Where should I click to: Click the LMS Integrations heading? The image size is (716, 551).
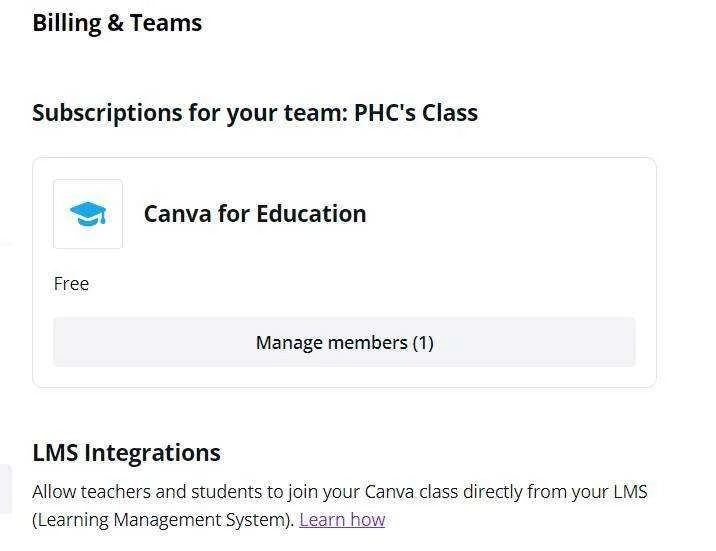[x=126, y=453]
